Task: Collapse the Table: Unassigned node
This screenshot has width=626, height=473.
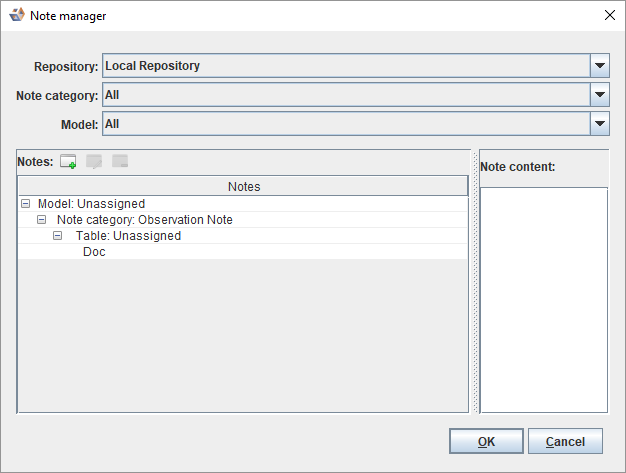Action: pos(59,236)
